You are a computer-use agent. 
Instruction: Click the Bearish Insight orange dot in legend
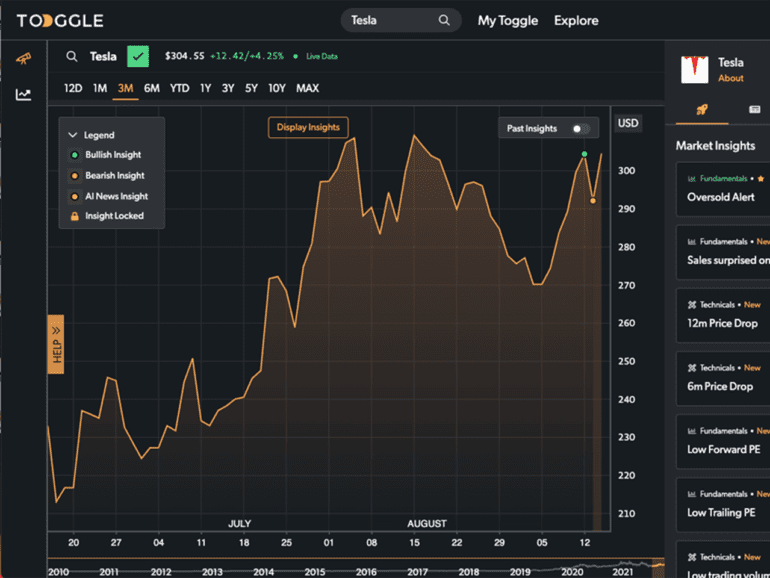pos(75,176)
